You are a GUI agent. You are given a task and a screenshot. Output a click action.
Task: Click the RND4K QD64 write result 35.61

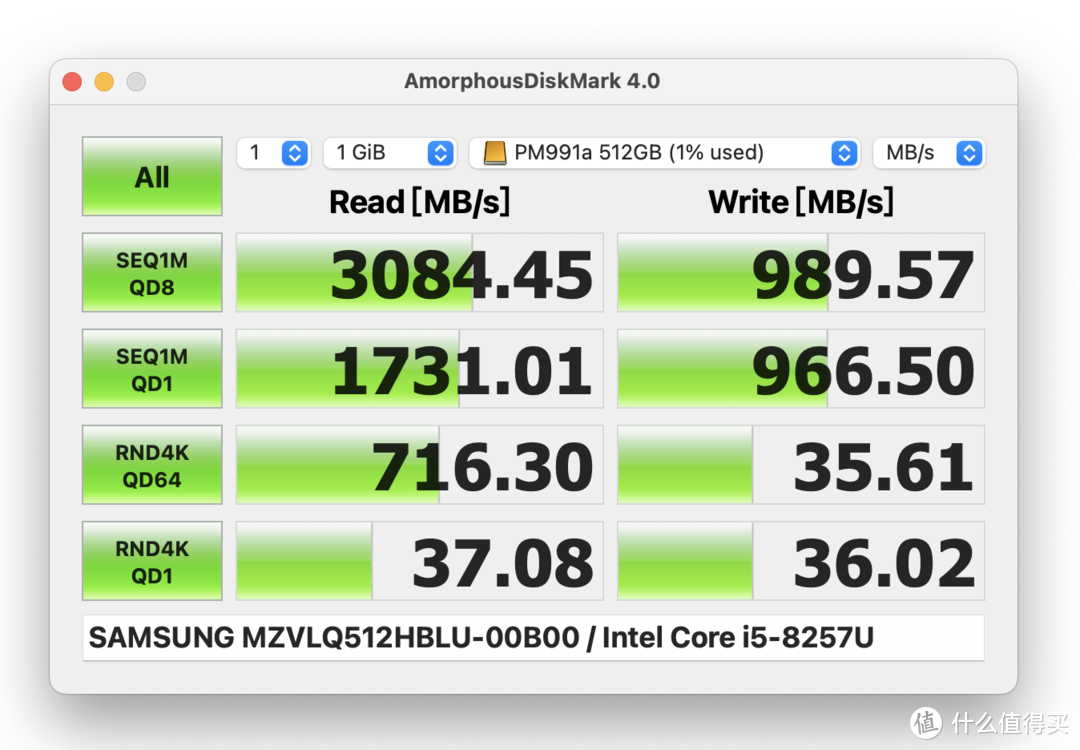[x=800, y=465]
